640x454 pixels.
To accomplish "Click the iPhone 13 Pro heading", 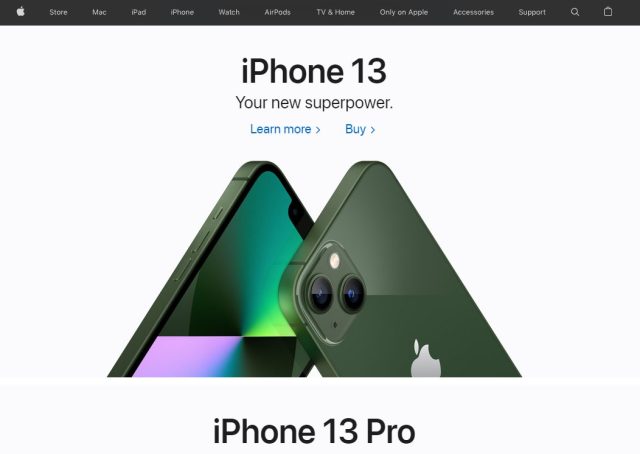I will coord(314,432).
